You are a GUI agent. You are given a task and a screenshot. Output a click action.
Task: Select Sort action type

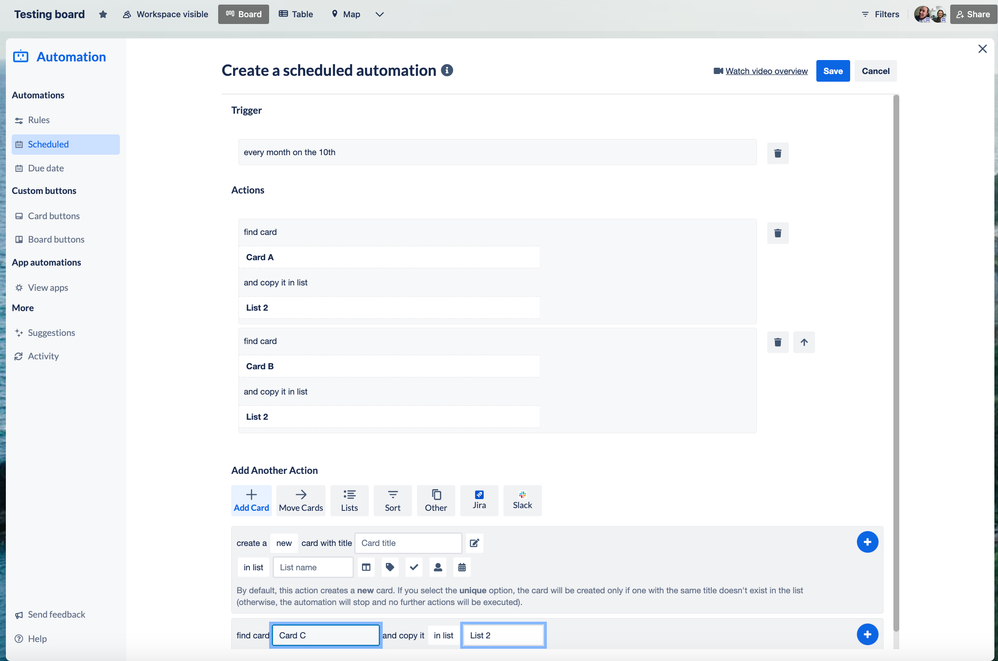coord(393,500)
